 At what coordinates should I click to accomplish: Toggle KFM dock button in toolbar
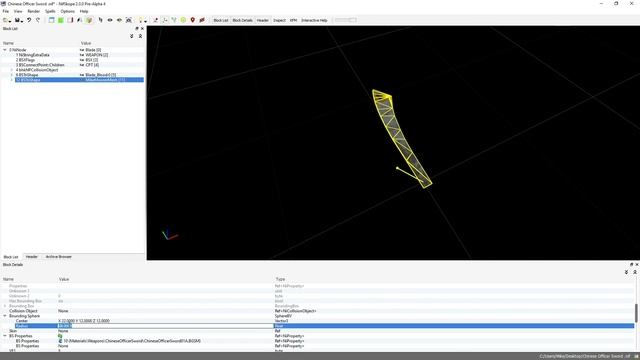click(x=293, y=20)
